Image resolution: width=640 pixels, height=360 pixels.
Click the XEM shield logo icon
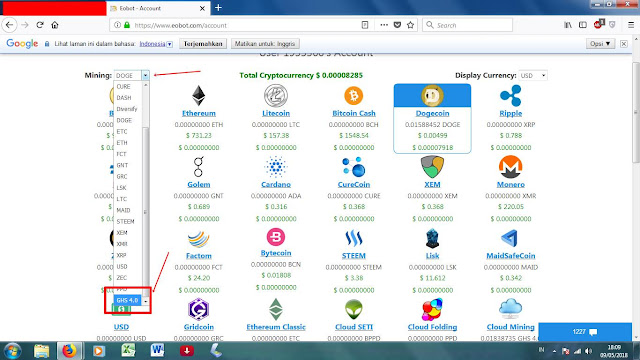[432, 167]
